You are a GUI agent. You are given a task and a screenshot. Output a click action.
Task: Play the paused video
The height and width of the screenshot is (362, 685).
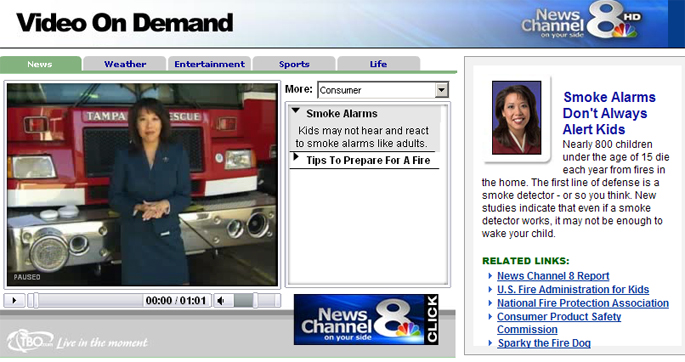tap(14, 300)
